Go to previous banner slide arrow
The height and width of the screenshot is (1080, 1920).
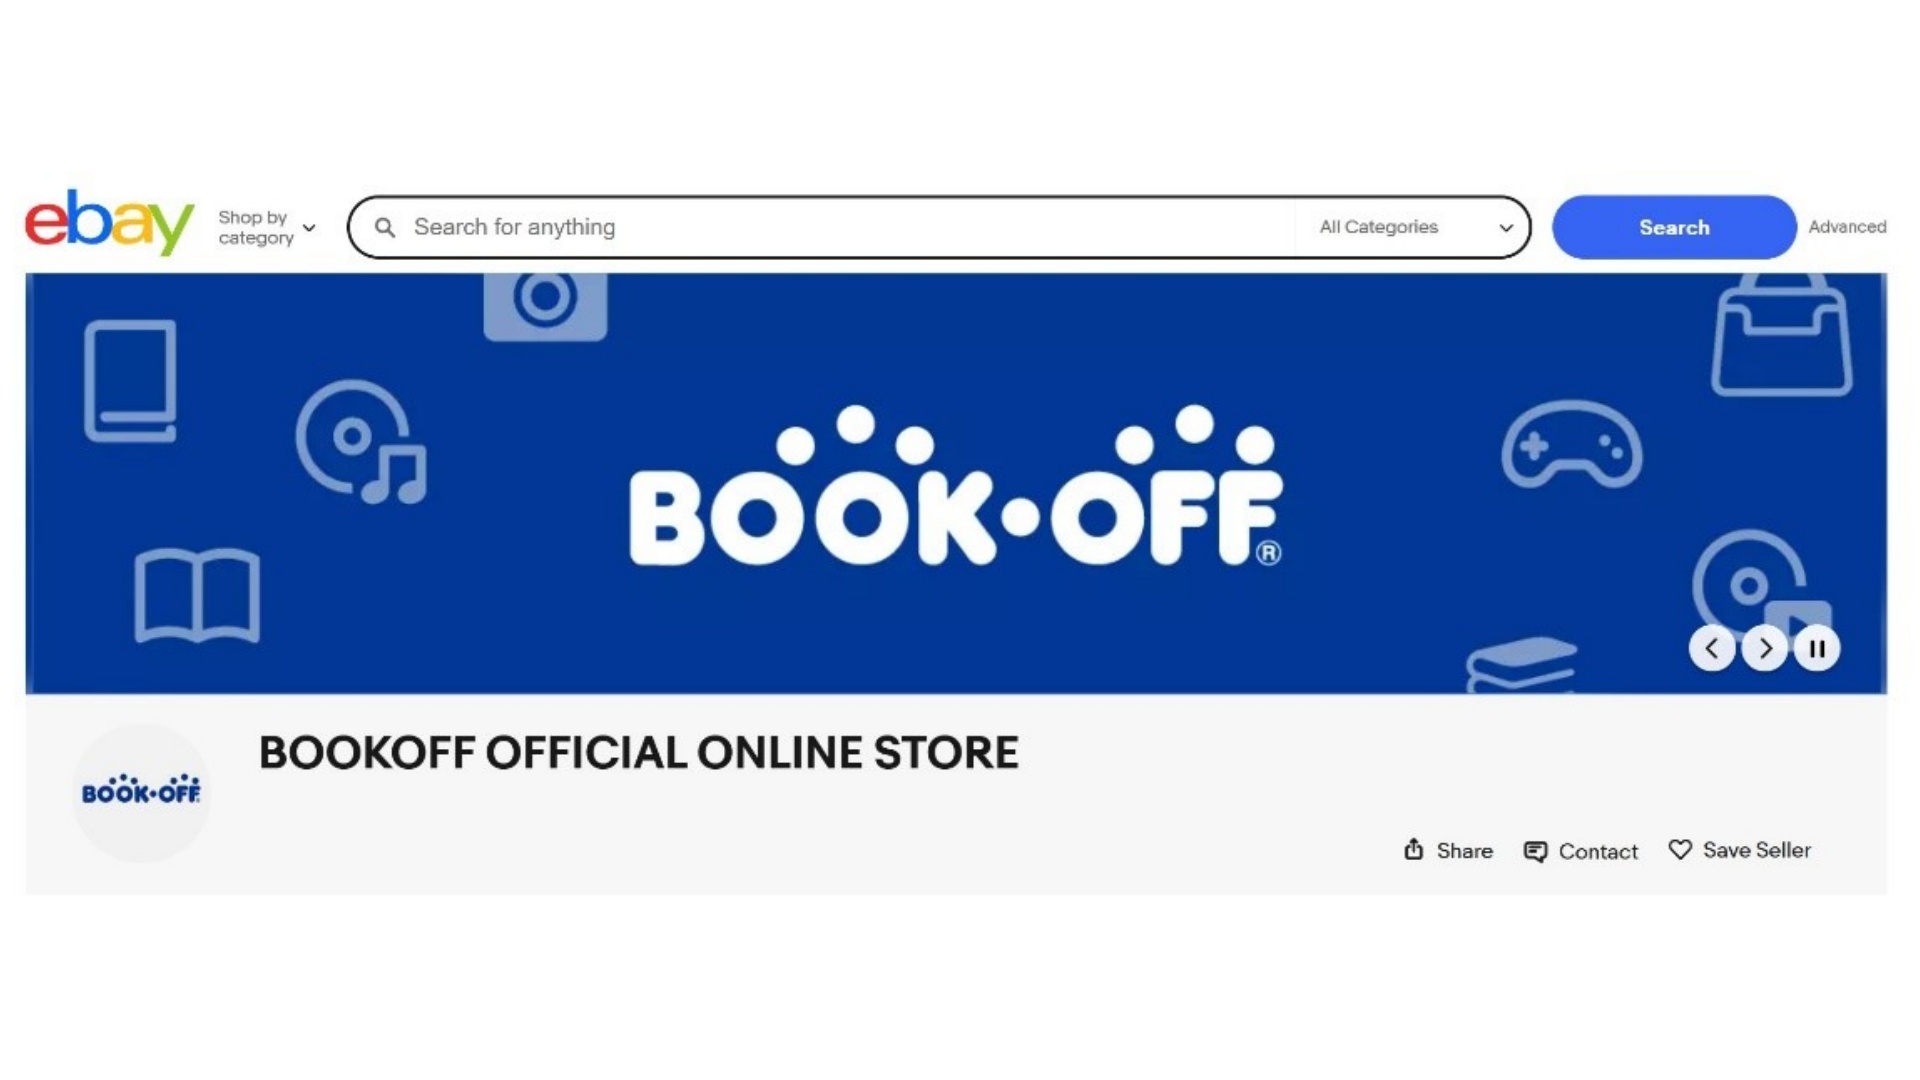pos(1712,649)
